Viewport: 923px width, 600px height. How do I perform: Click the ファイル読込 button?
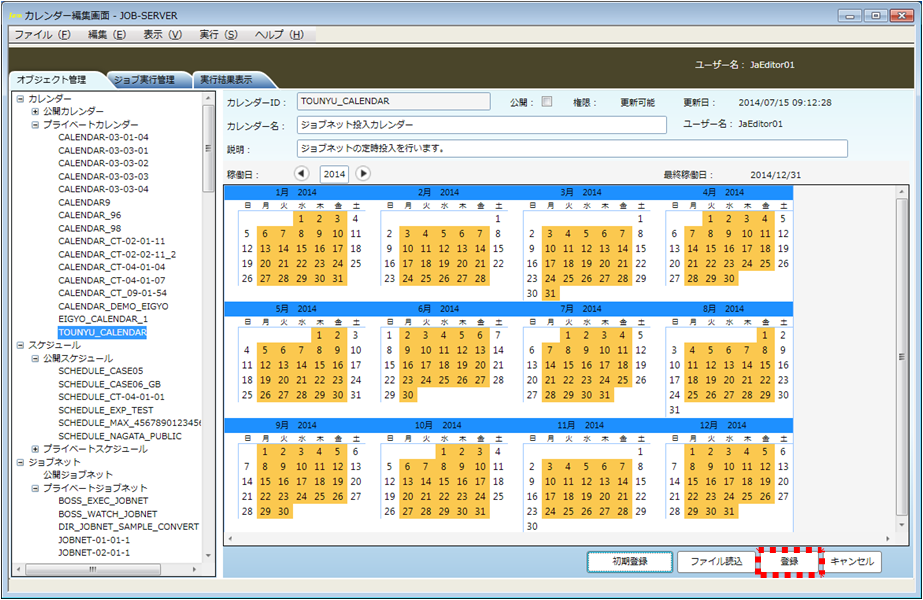[717, 562]
